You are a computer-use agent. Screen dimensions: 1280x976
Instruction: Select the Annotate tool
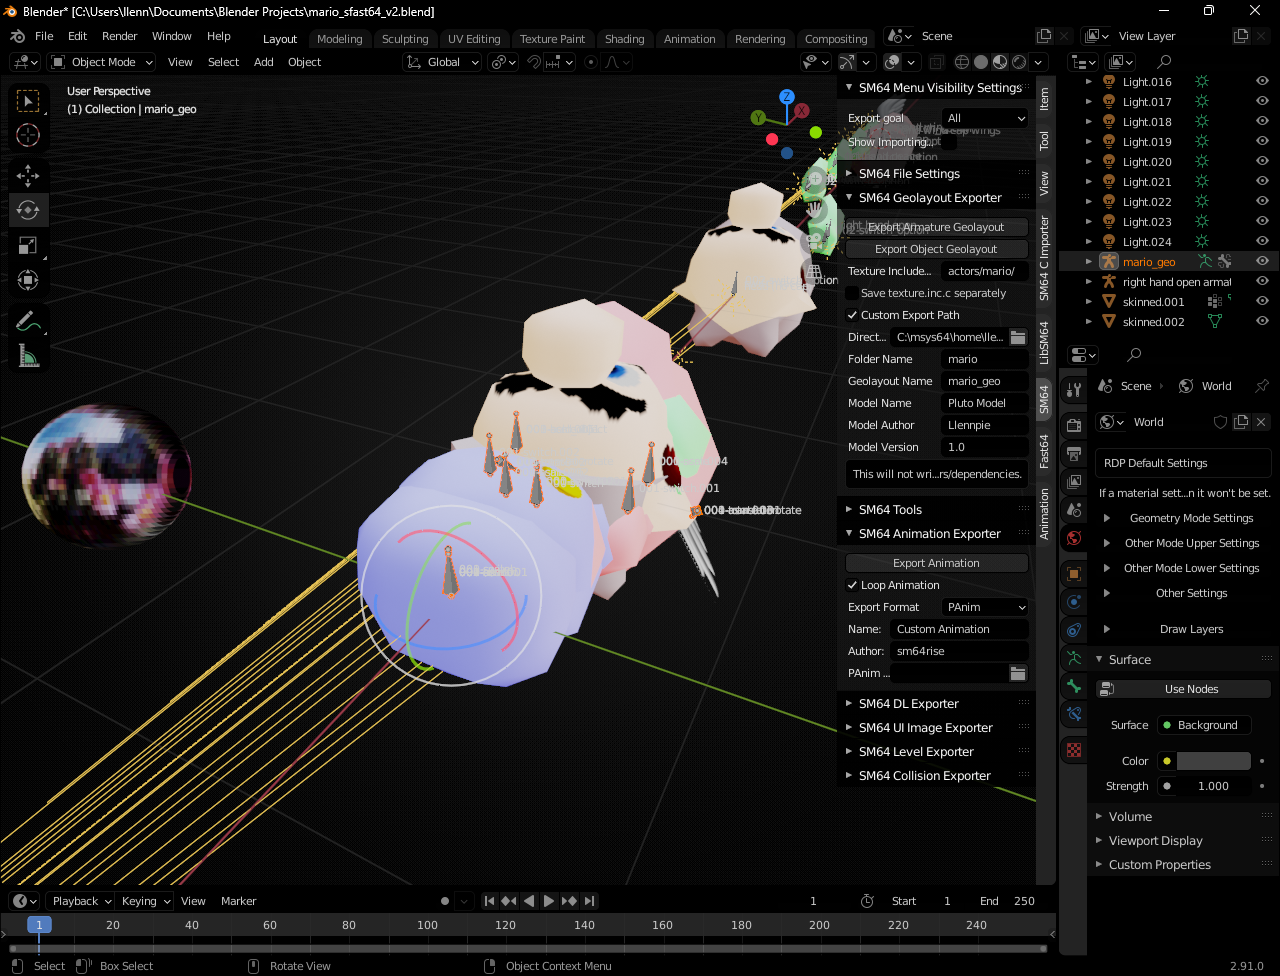(28, 322)
